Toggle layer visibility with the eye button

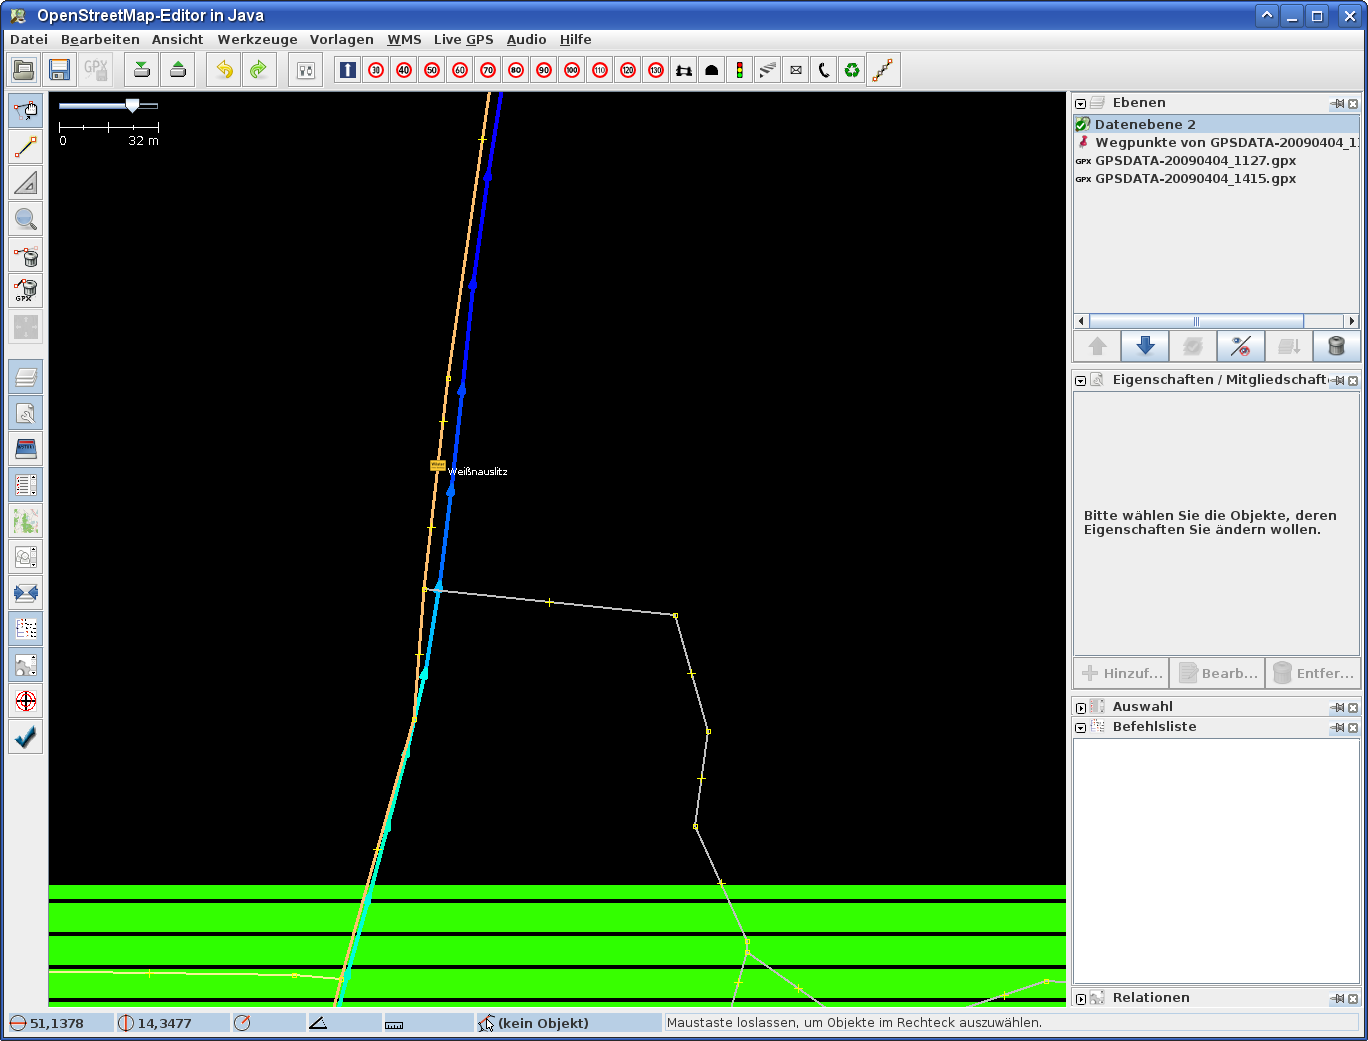[1241, 346]
